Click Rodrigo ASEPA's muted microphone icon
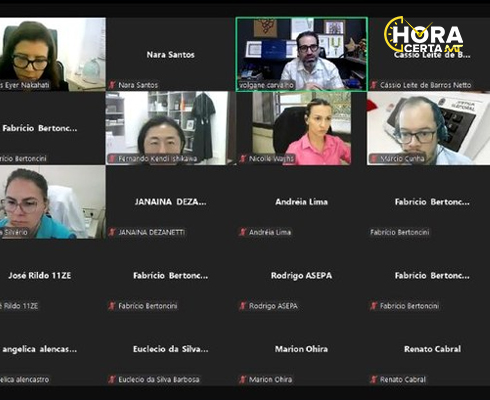The height and width of the screenshot is (400, 490). coord(243,306)
